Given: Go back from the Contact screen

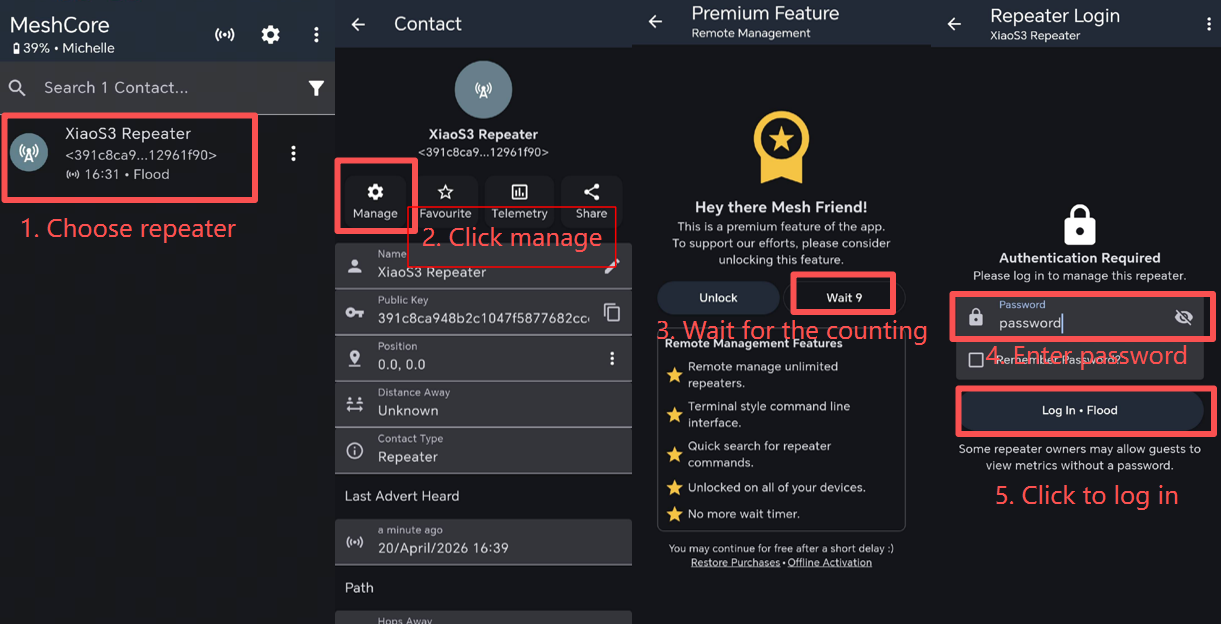Looking at the screenshot, I should (x=358, y=25).
